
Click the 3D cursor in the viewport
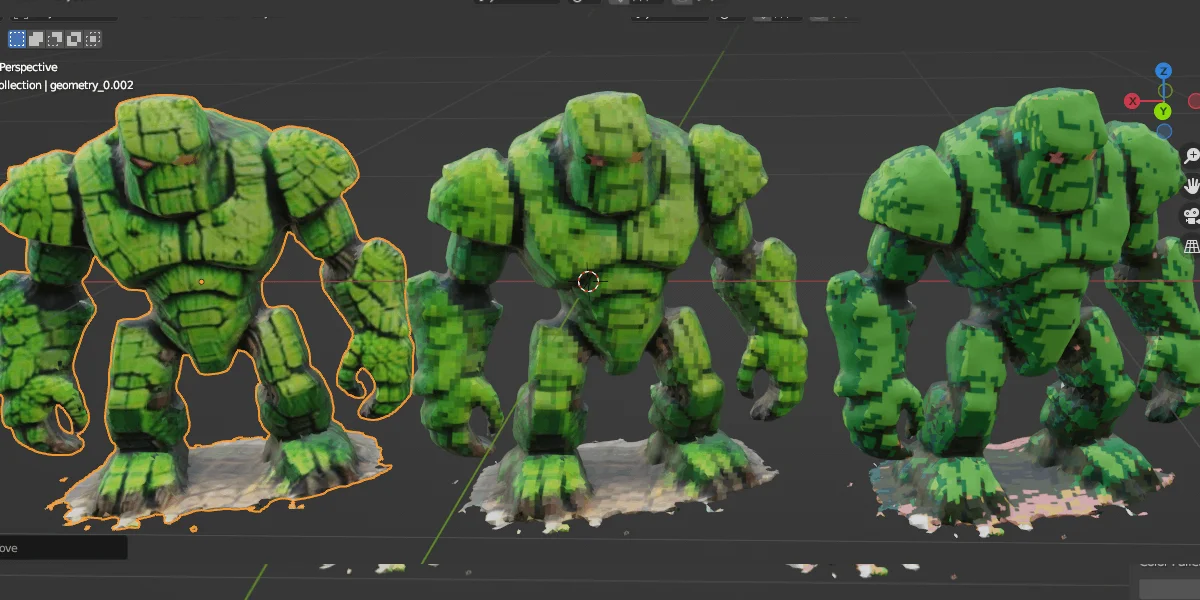589,281
